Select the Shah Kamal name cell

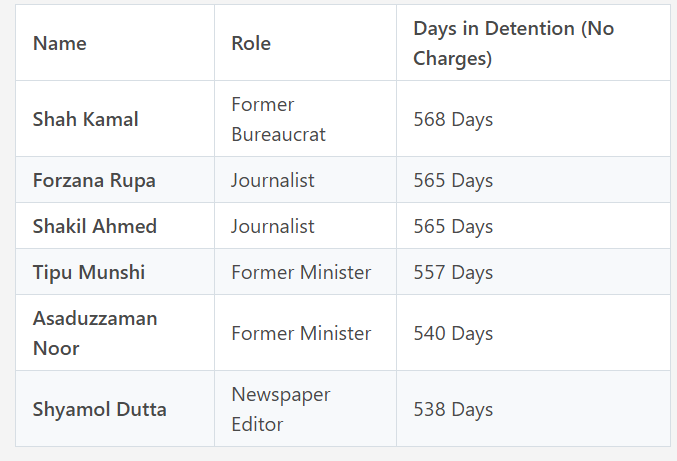(85, 119)
